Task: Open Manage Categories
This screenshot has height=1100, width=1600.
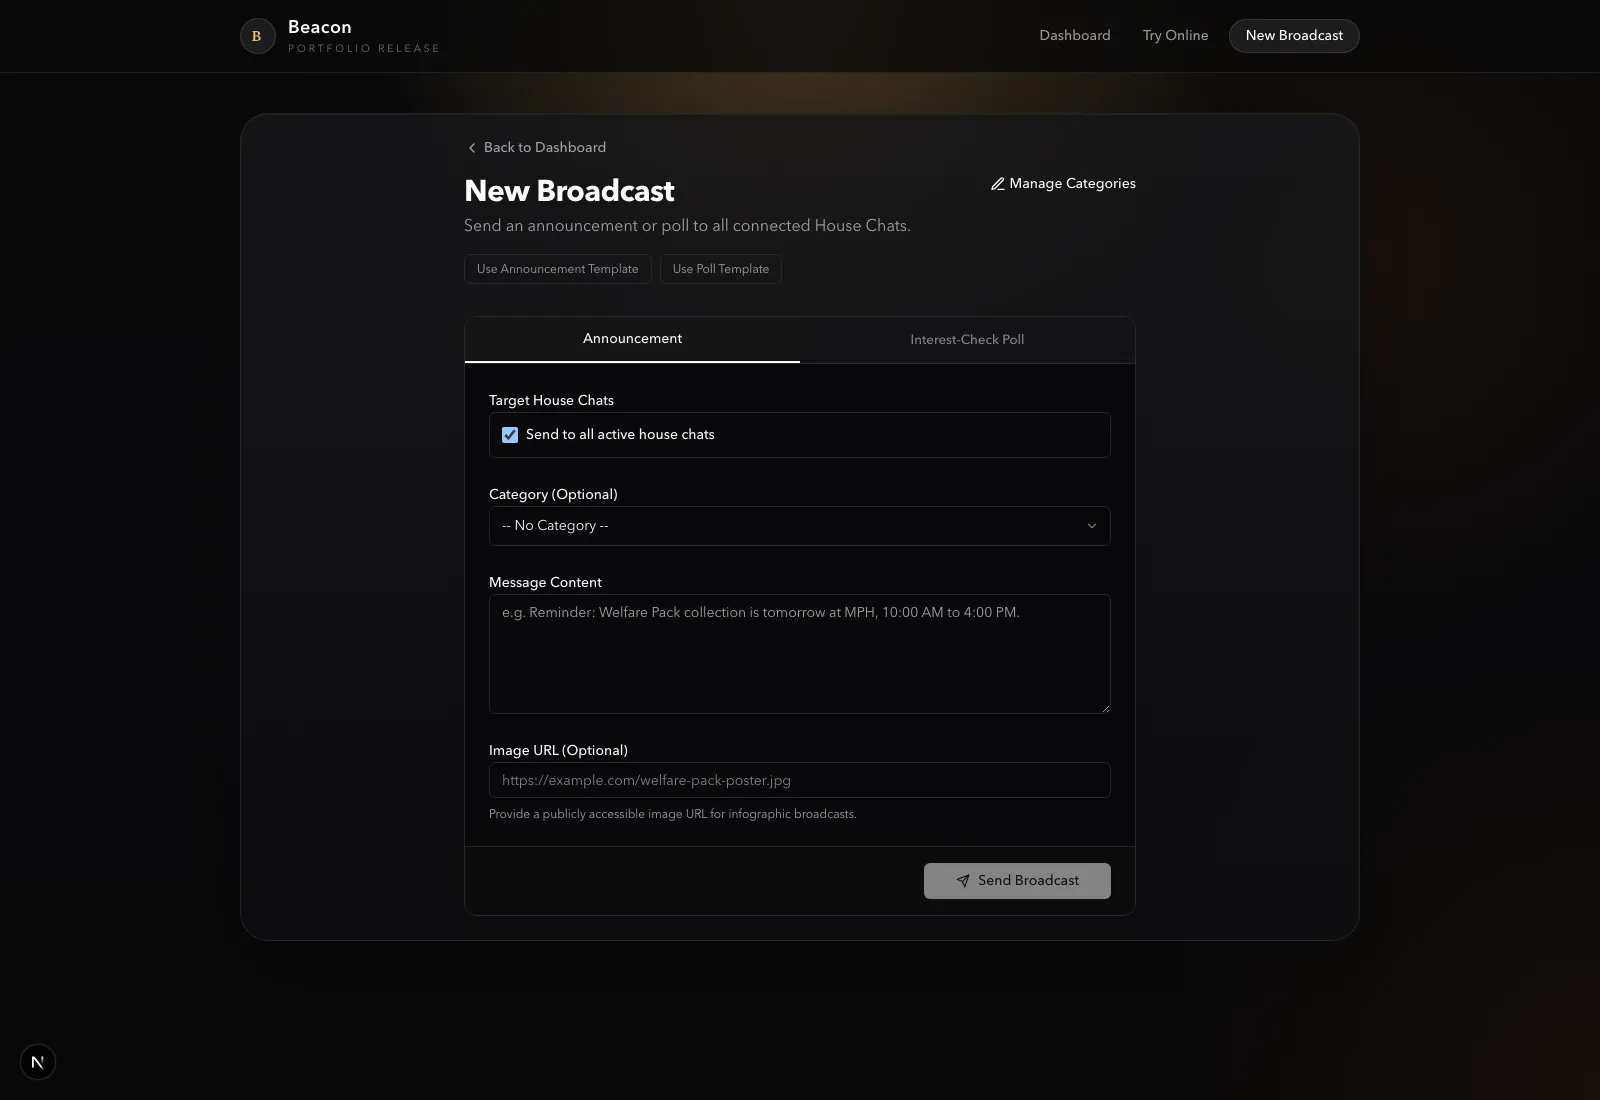Action: coord(1070,184)
